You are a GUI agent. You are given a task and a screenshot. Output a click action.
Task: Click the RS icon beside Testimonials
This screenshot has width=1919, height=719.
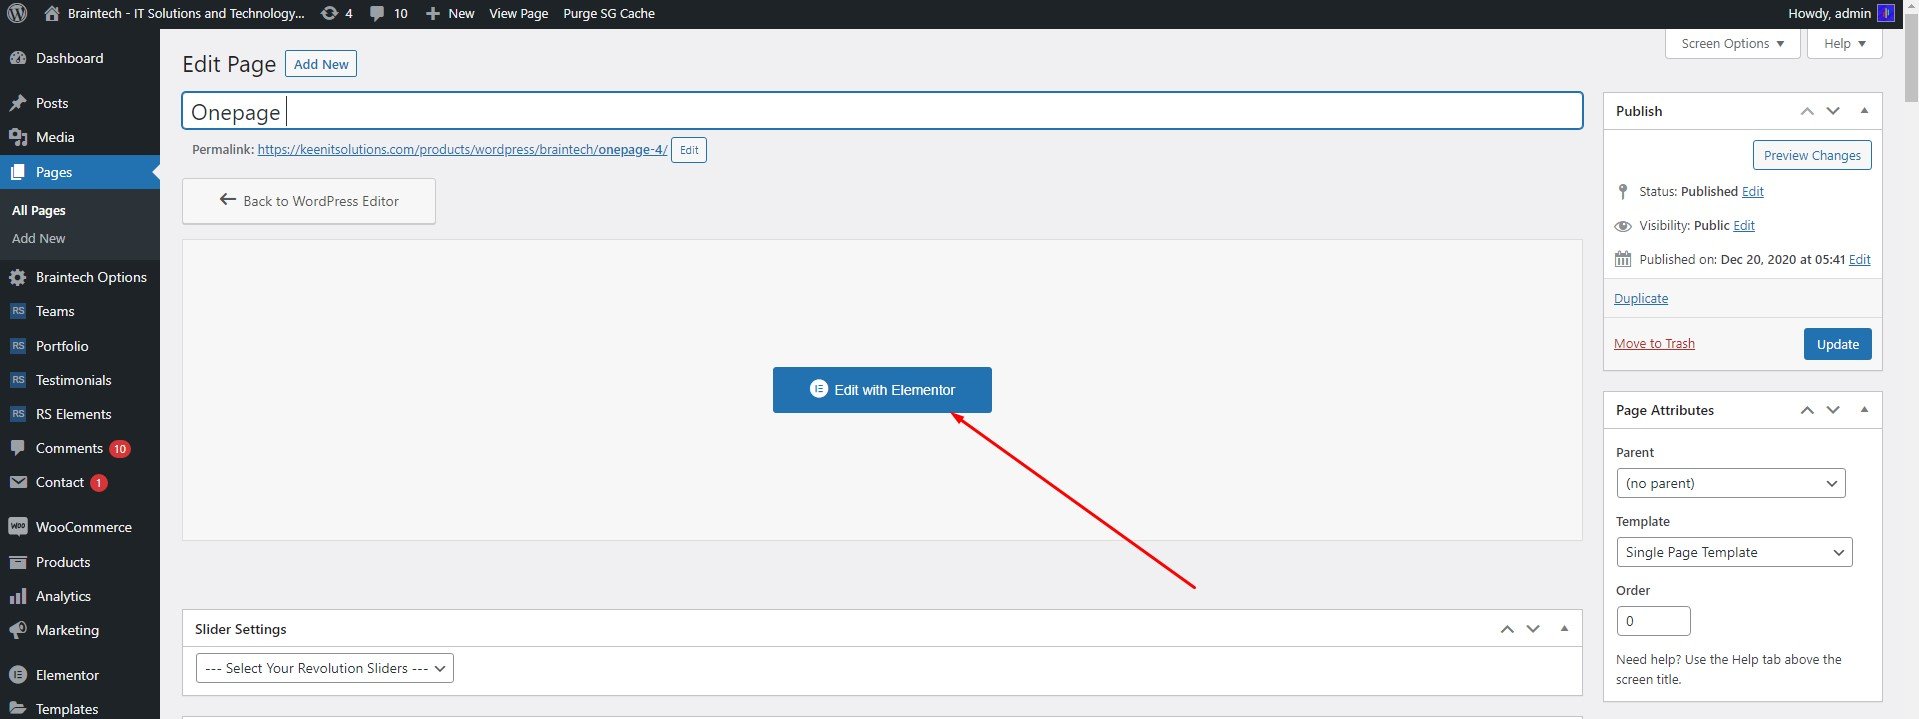pos(18,380)
